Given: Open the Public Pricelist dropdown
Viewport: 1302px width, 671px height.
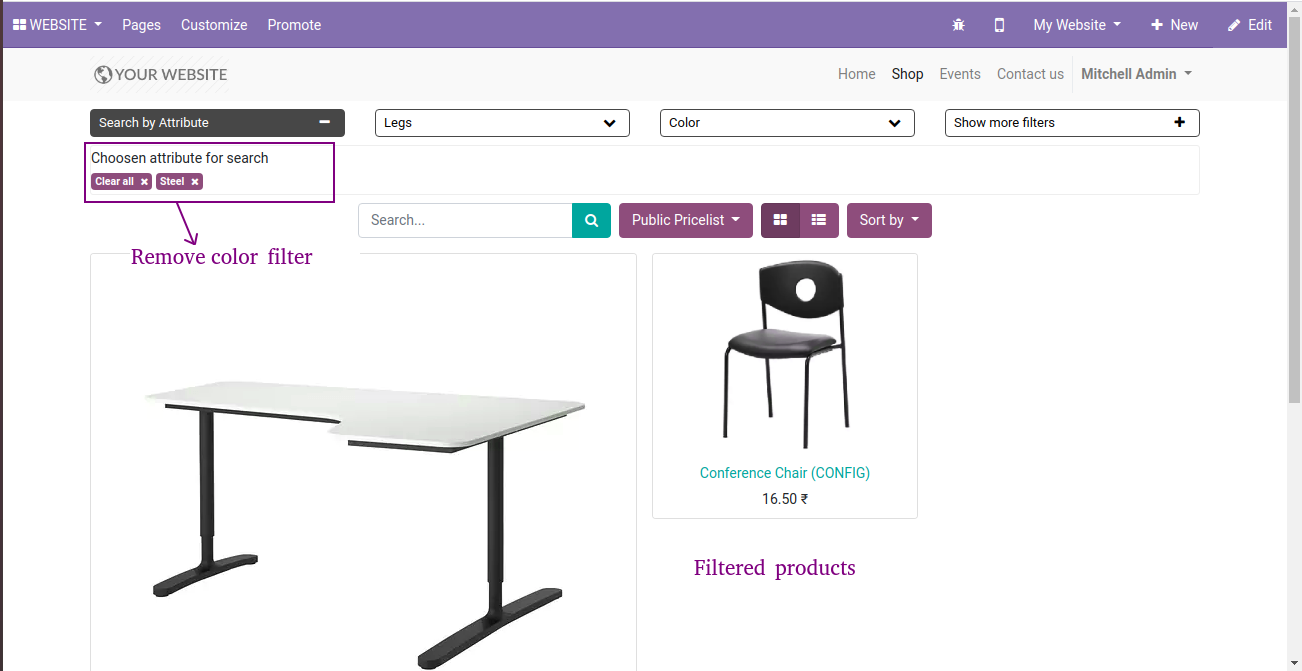Looking at the screenshot, I should (x=685, y=220).
